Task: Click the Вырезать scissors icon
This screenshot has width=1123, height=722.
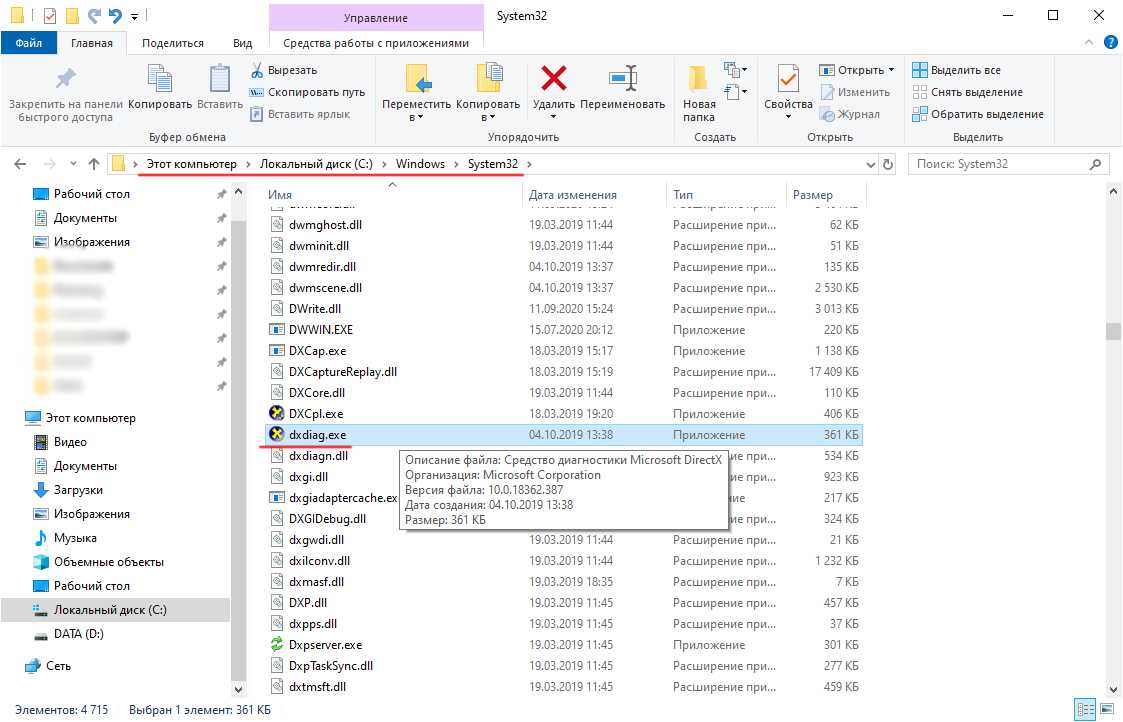Action: [x=257, y=70]
